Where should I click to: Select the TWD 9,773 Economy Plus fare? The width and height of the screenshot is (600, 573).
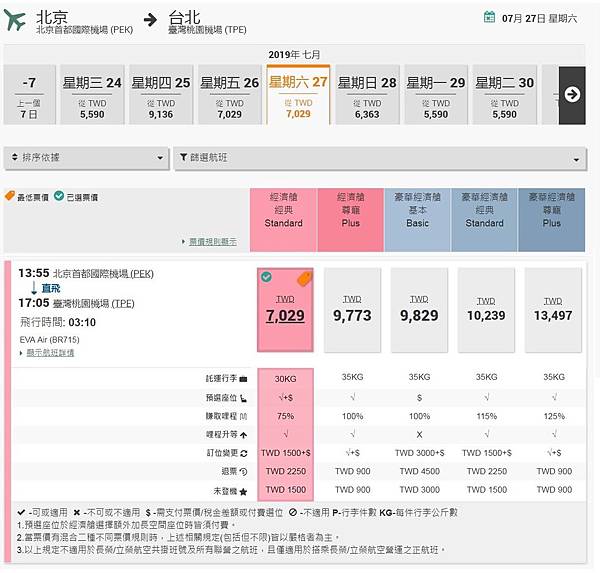pos(352,310)
